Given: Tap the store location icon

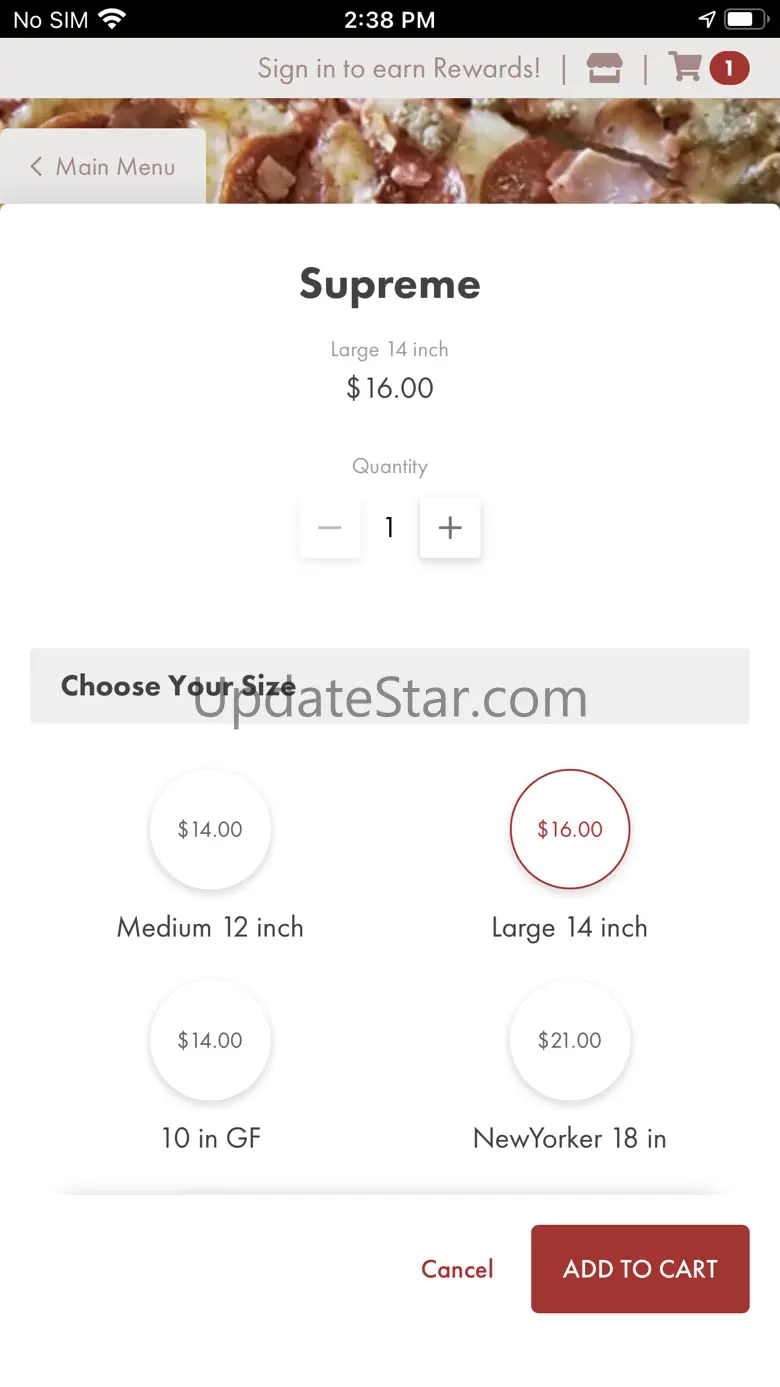Looking at the screenshot, I should (x=604, y=68).
